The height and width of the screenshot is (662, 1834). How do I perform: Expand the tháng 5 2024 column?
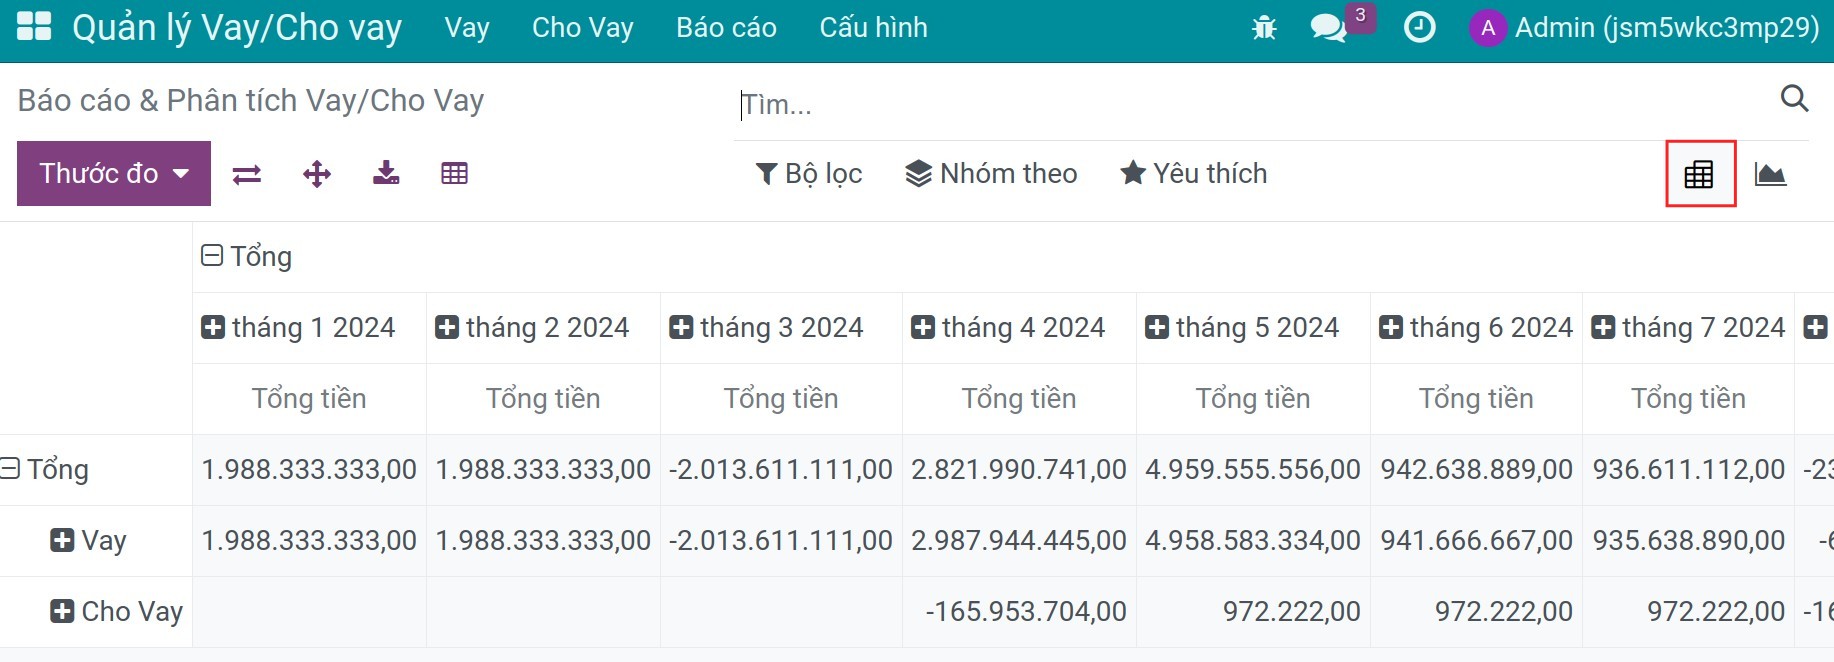(1242, 328)
